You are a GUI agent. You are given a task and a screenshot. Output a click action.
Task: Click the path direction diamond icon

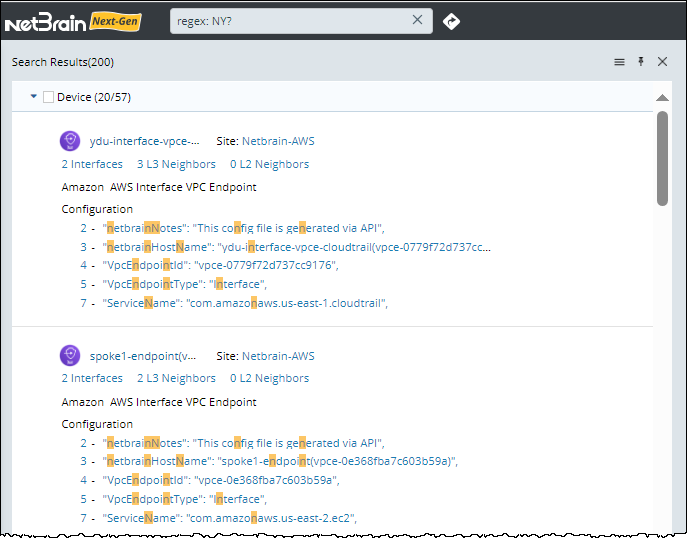click(451, 21)
